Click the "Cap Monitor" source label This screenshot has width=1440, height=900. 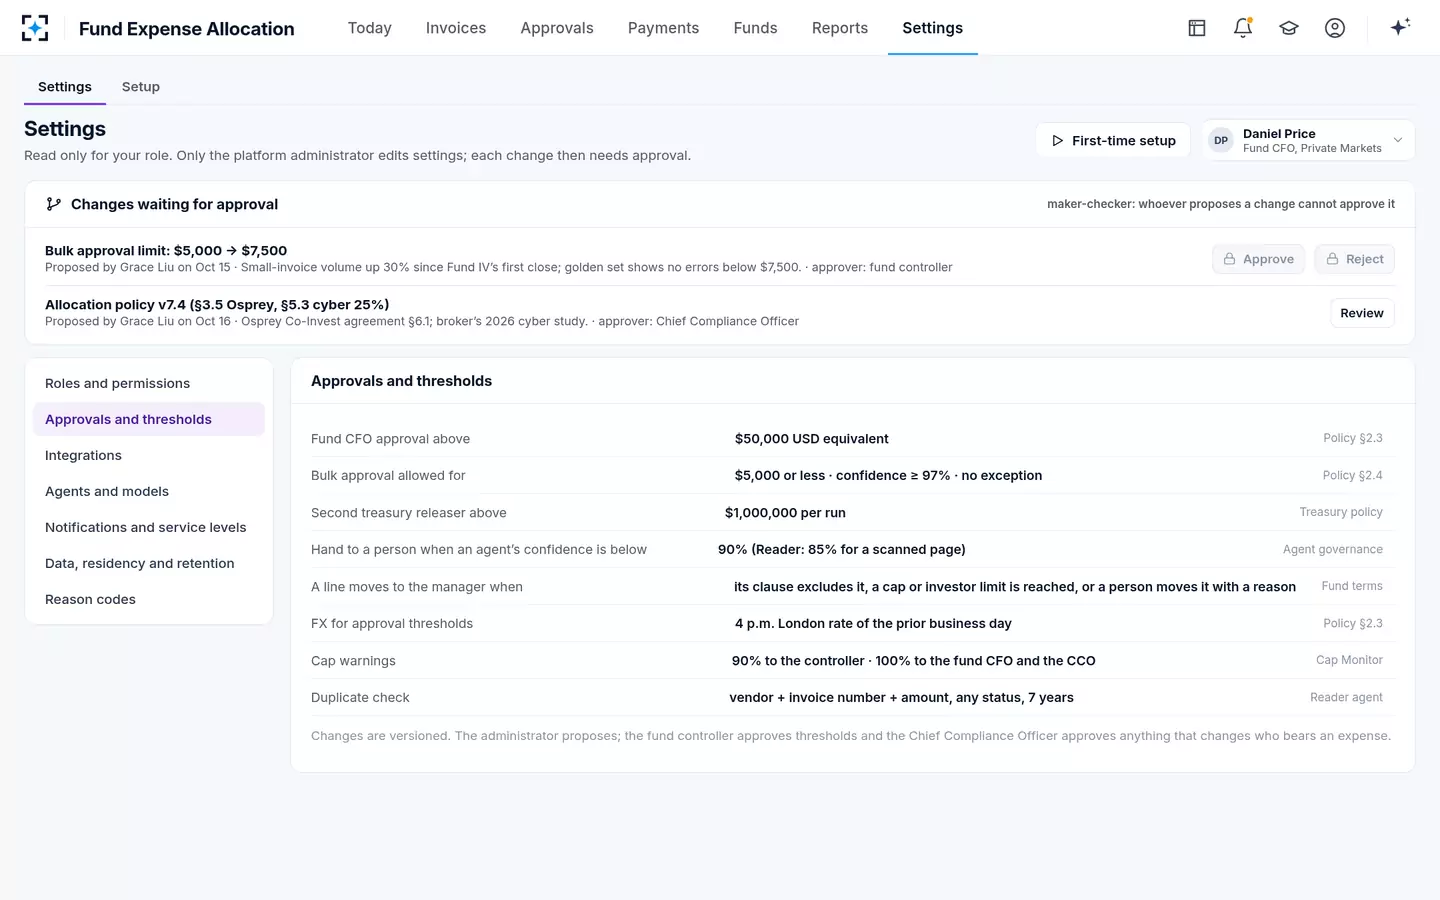pyautogui.click(x=1349, y=660)
